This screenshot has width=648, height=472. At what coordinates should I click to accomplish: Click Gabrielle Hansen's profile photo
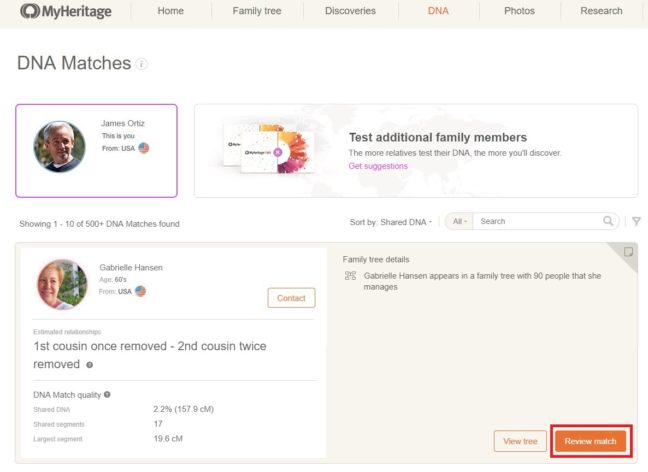tap(62, 284)
